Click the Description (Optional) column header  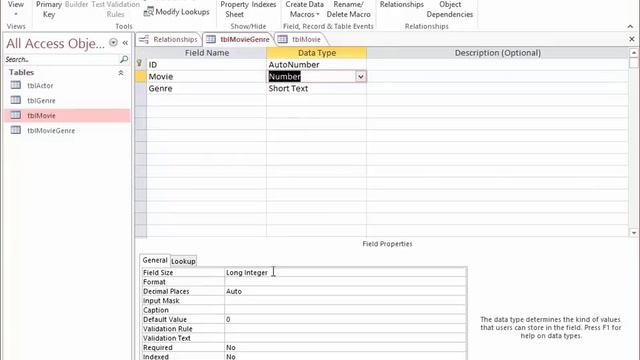pyautogui.click(x=497, y=53)
